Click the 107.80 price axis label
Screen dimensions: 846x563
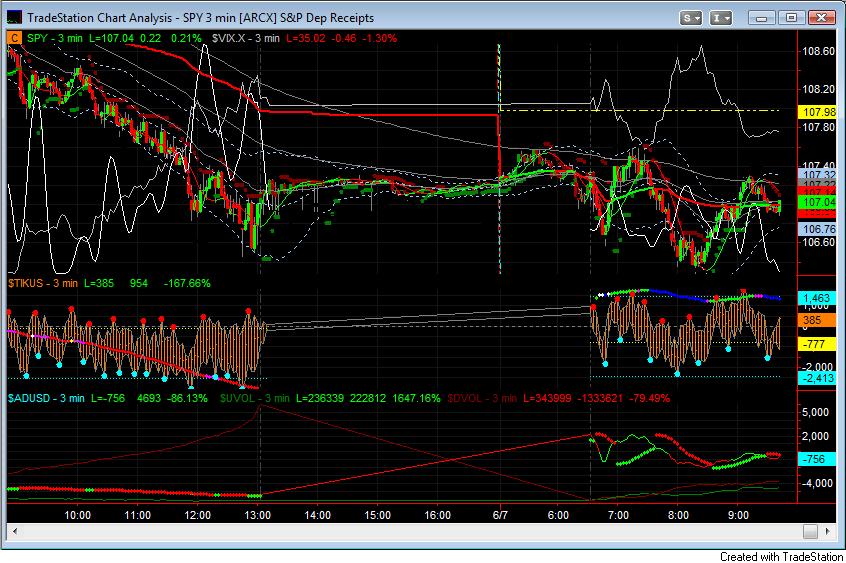[x=818, y=127]
